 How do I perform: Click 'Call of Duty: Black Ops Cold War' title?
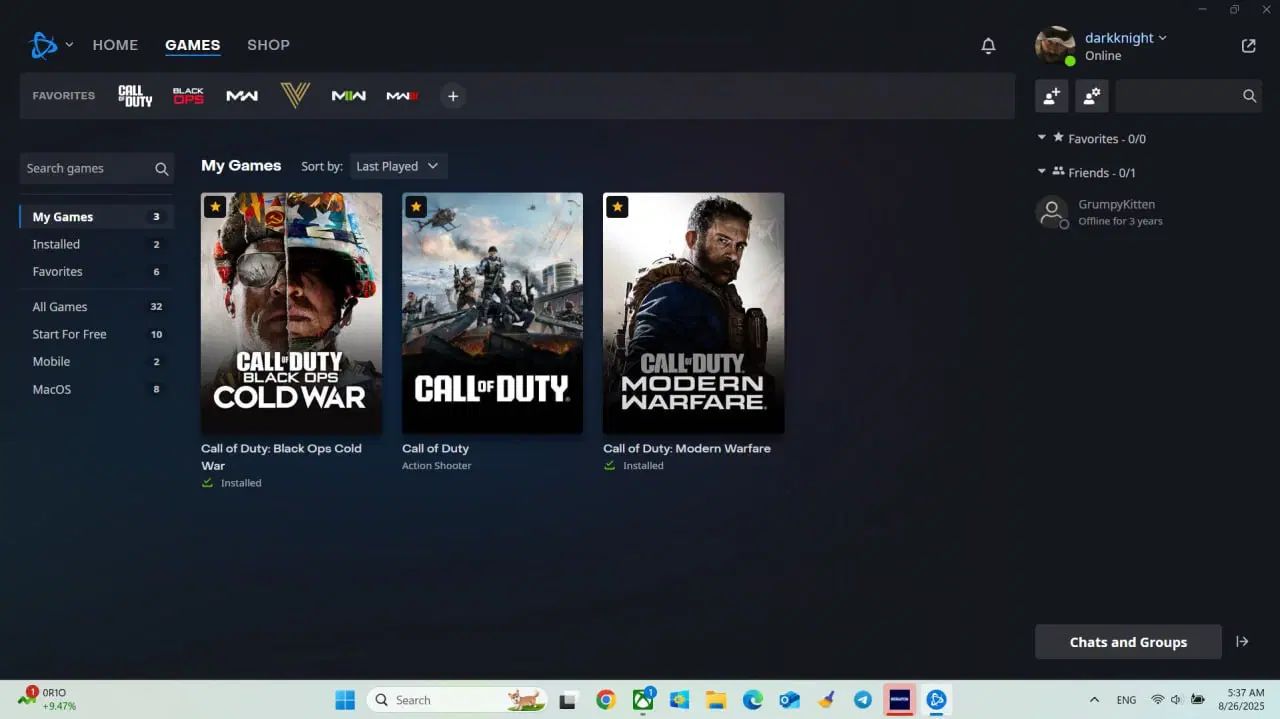click(281, 457)
